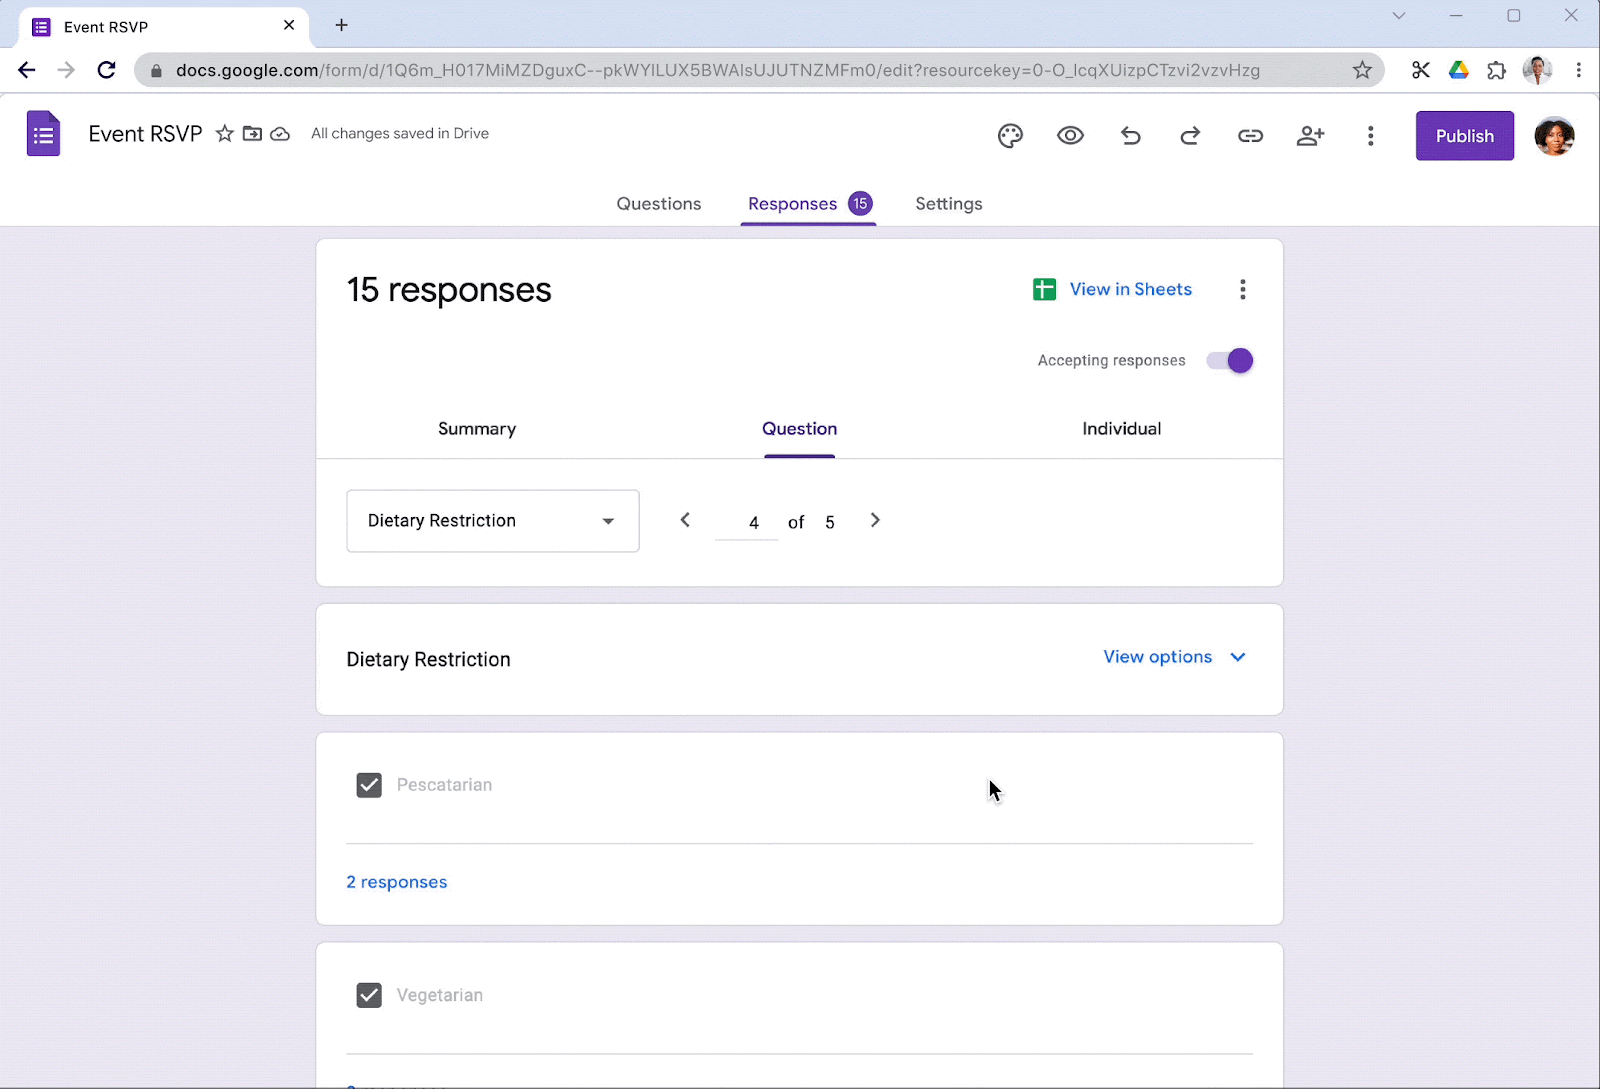Click the Redo icon
This screenshot has height=1089, width=1600.
(1190, 135)
